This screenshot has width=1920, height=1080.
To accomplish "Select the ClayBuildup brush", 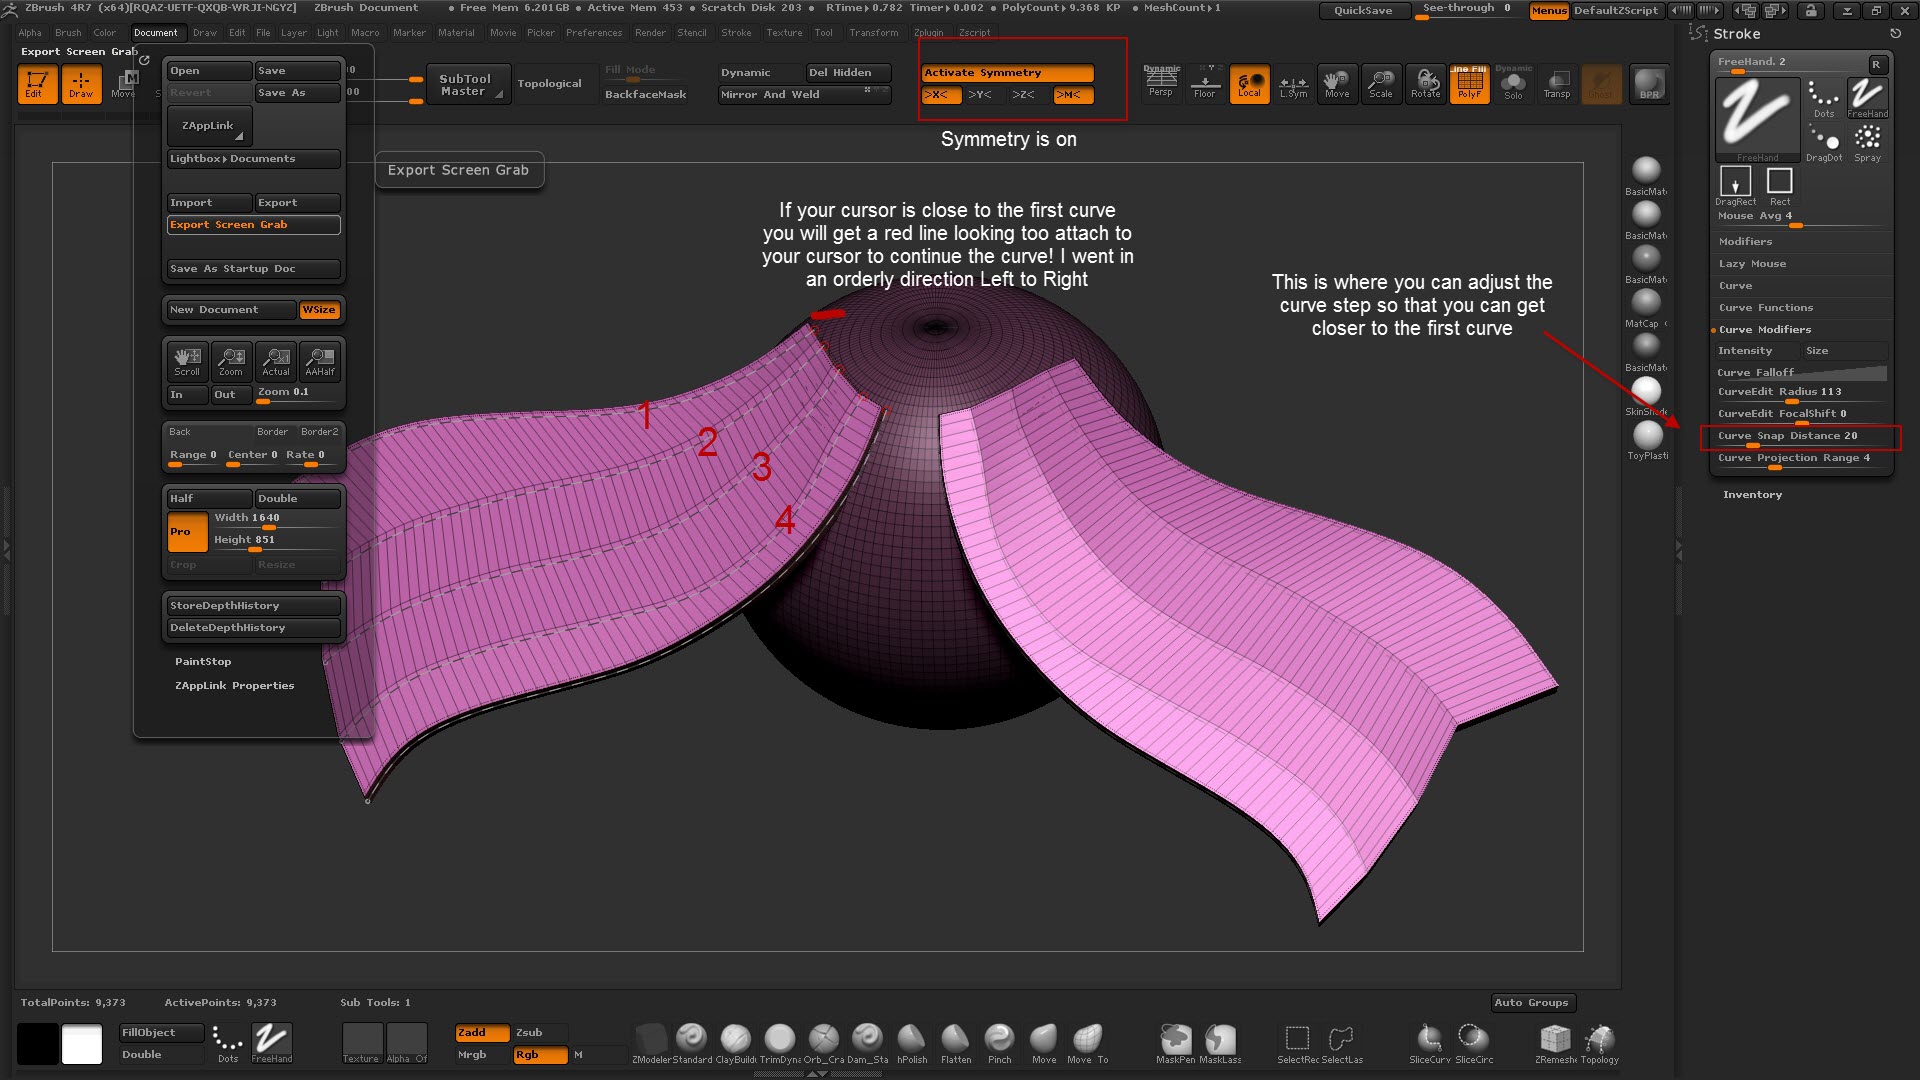I will (x=735, y=1043).
